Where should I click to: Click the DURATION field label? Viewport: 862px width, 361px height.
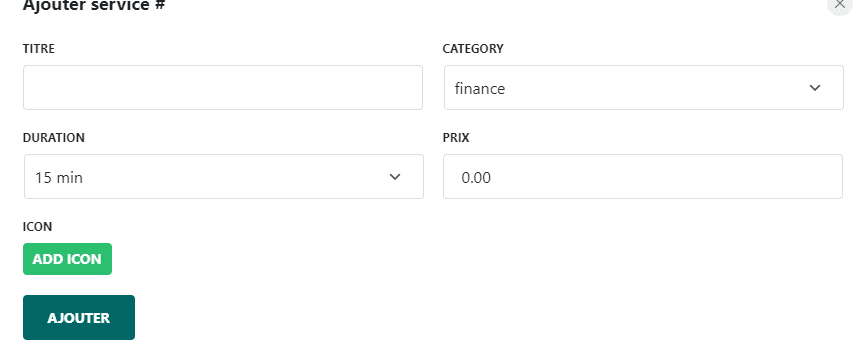53,138
